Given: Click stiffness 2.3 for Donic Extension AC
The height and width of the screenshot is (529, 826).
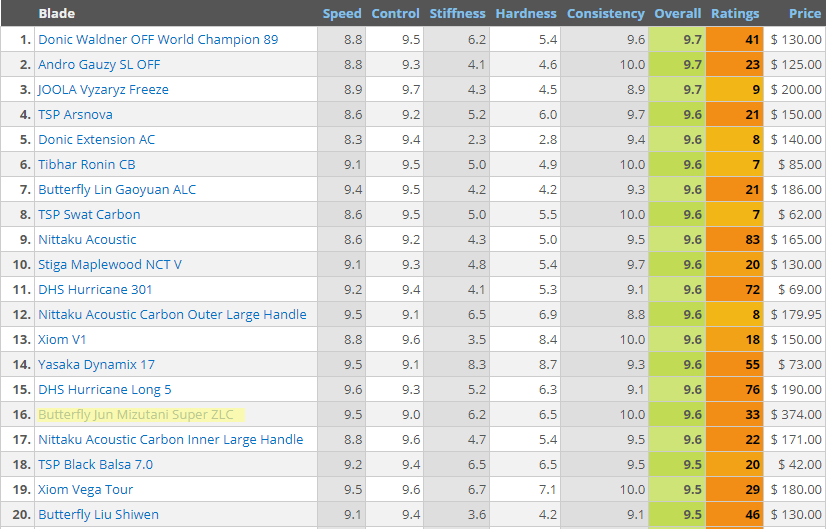Looking at the screenshot, I should pyautogui.click(x=477, y=140).
